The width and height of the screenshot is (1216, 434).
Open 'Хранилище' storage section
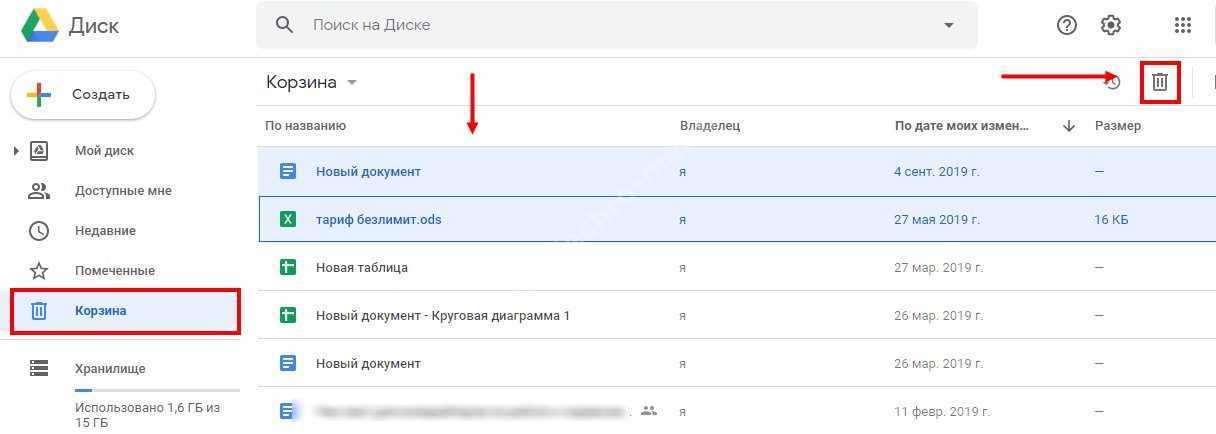(x=110, y=369)
